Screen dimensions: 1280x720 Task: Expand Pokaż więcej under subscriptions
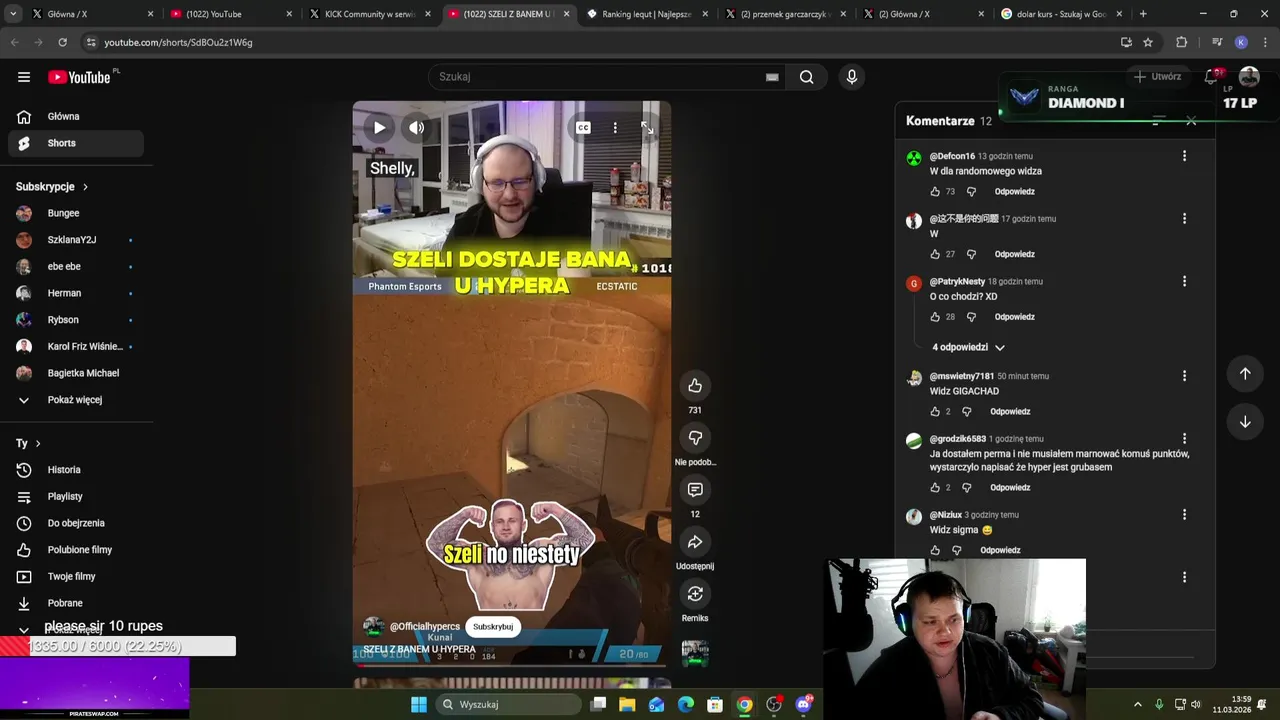[x=76, y=400]
